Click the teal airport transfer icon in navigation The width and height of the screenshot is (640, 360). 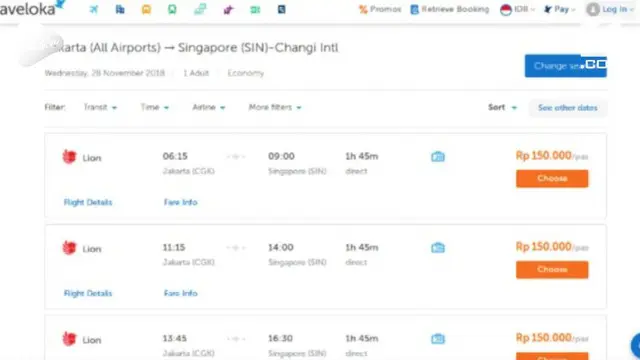[200, 9]
